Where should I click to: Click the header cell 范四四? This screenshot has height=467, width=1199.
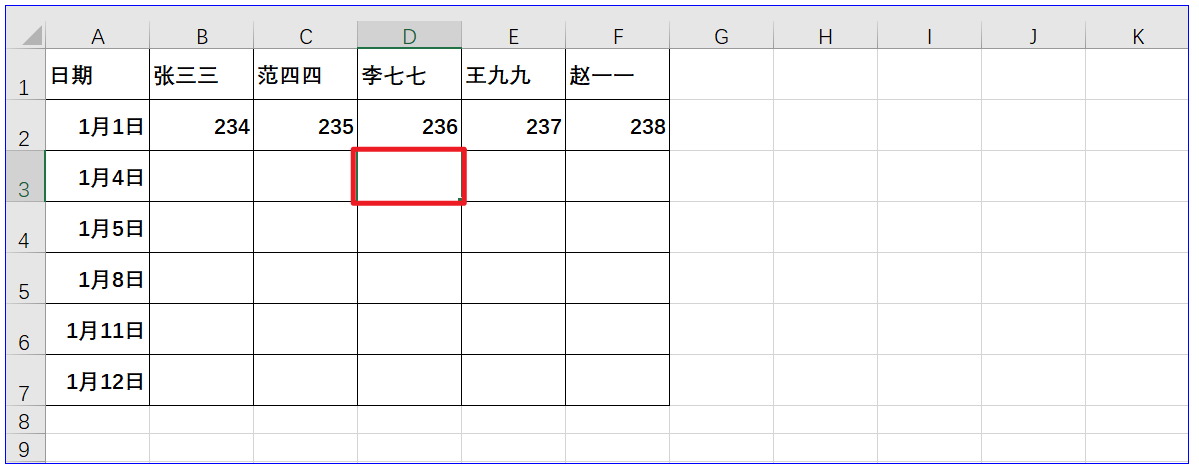(x=305, y=74)
